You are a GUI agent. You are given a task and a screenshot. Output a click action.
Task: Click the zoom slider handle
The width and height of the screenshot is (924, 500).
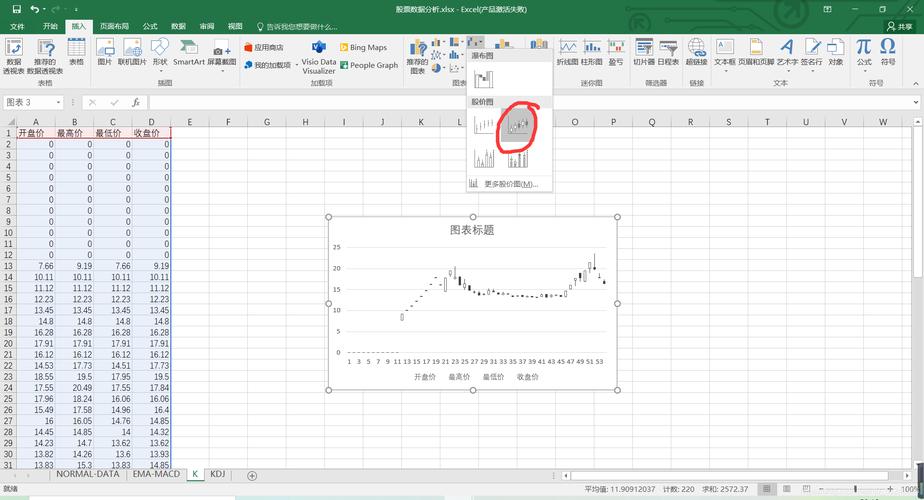(x=855, y=489)
